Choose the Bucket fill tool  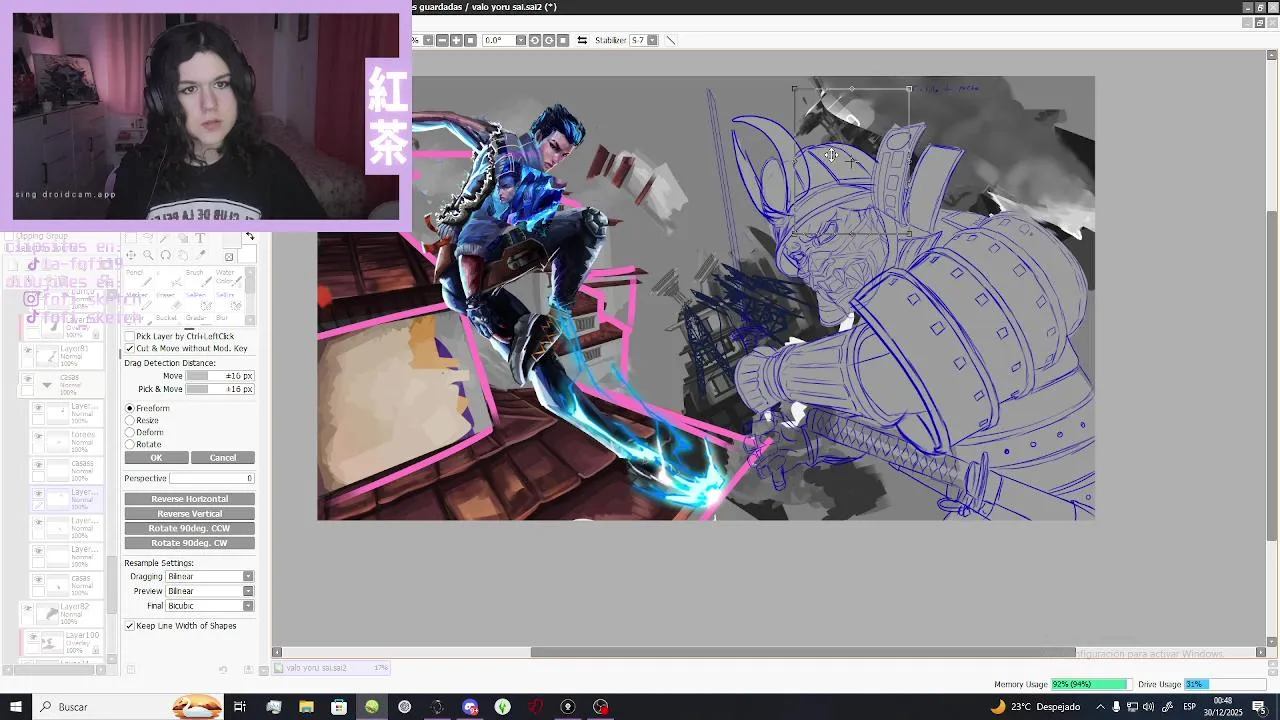point(167,319)
